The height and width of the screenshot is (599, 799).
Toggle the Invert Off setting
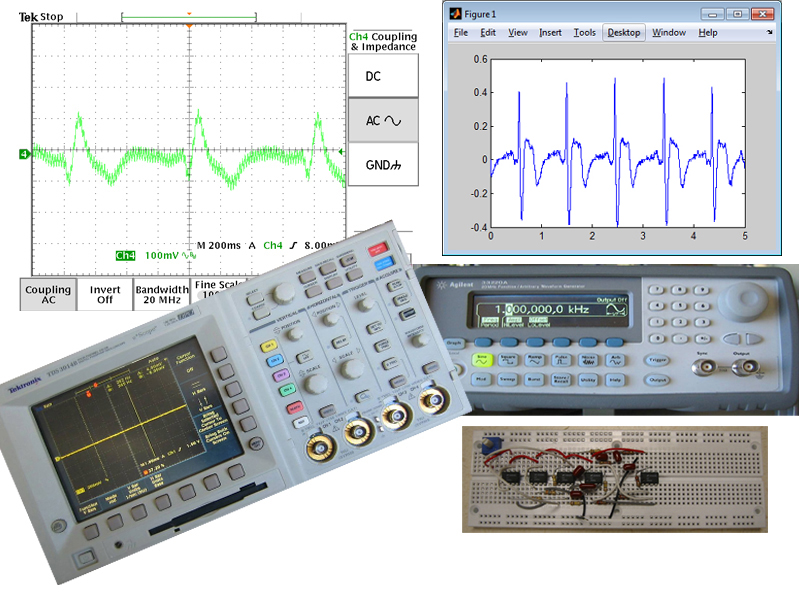pos(105,295)
